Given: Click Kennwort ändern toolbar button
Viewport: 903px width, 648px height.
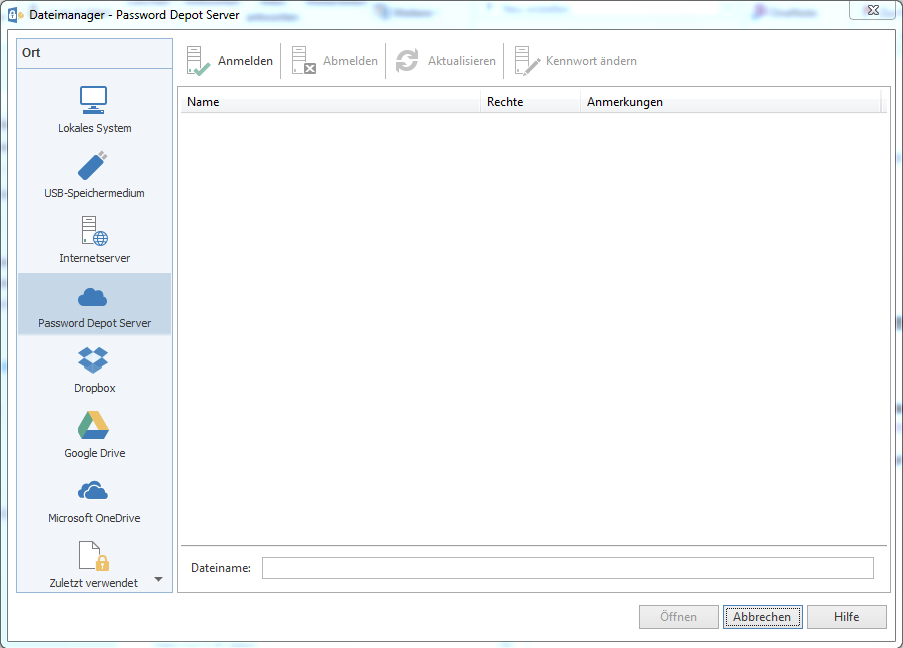Looking at the screenshot, I should tap(575, 60).
